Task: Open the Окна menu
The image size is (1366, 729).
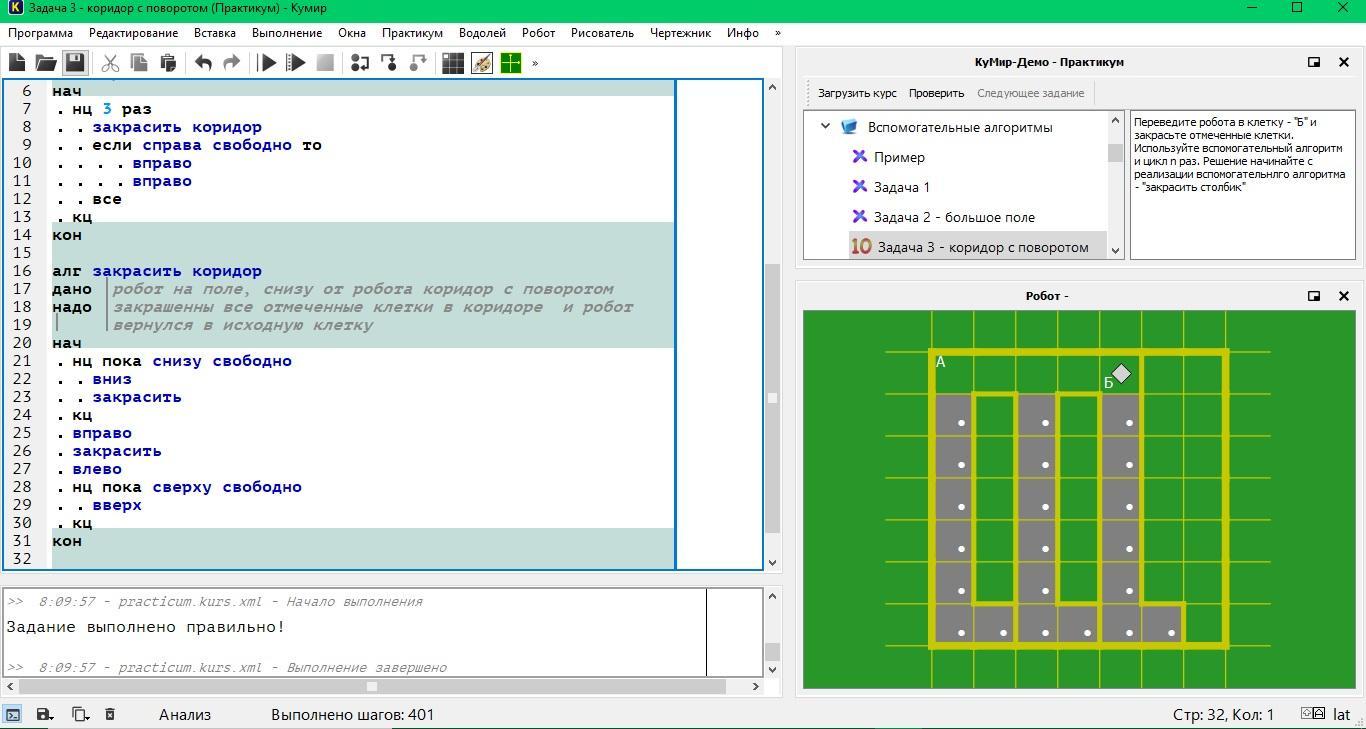Action: pyautogui.click(x=352, y=33)
